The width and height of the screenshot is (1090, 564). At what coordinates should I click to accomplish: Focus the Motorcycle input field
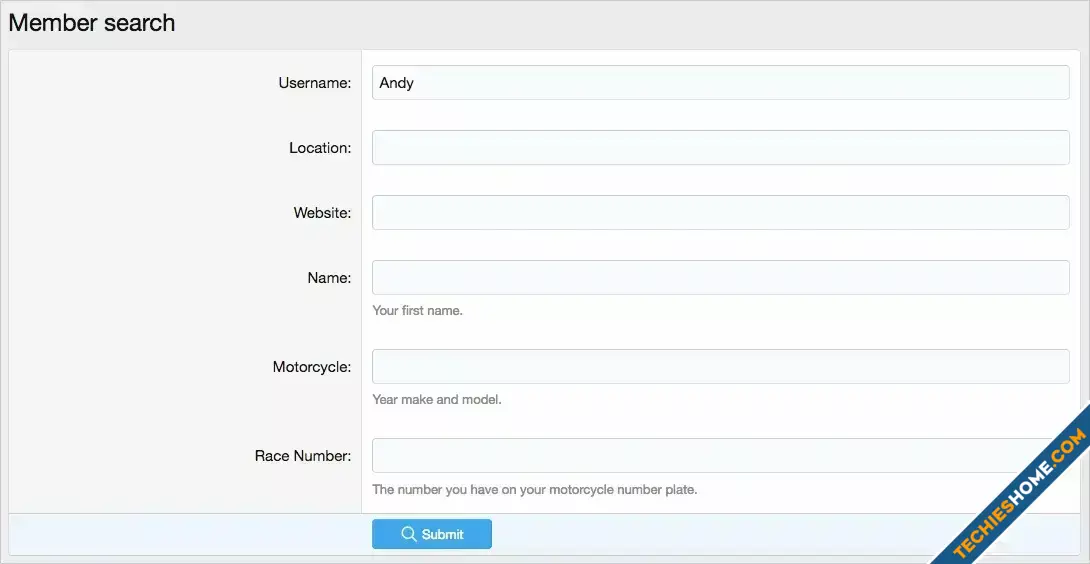click(x=720, y=367)
